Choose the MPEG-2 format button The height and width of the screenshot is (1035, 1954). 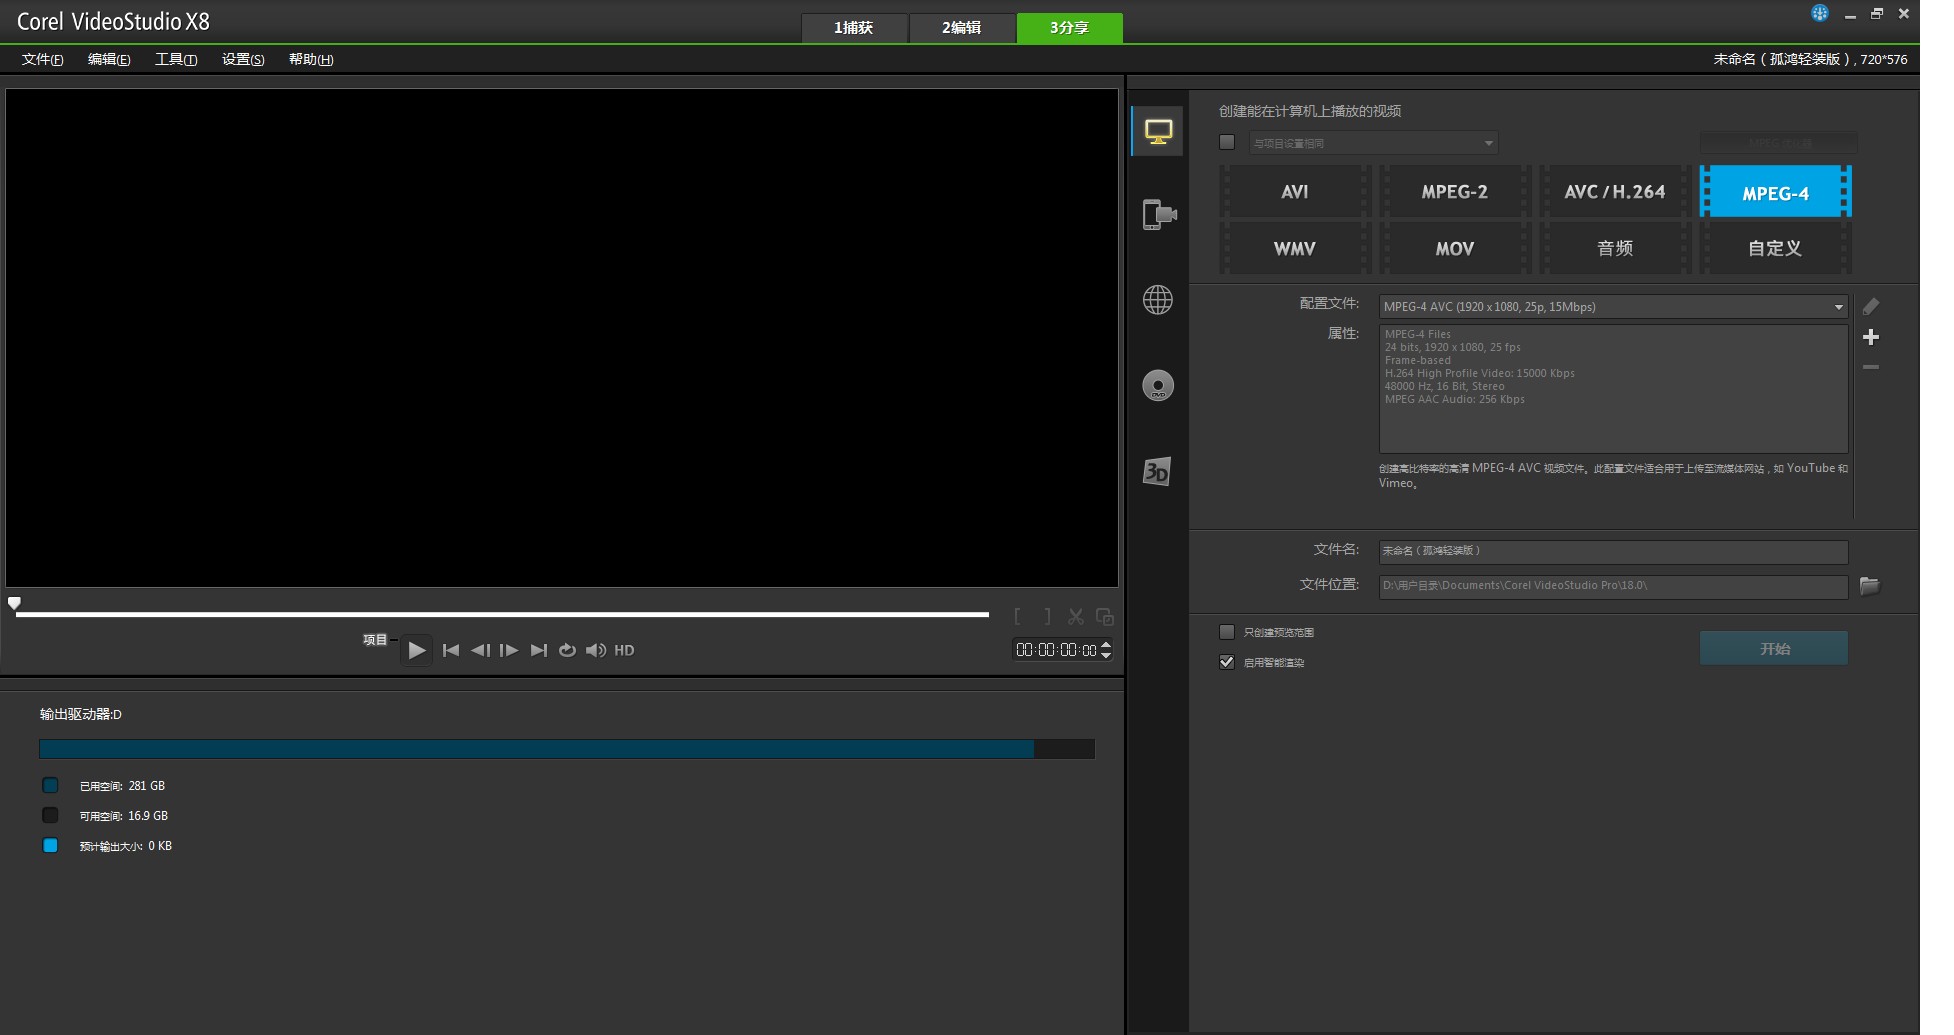1455,192
